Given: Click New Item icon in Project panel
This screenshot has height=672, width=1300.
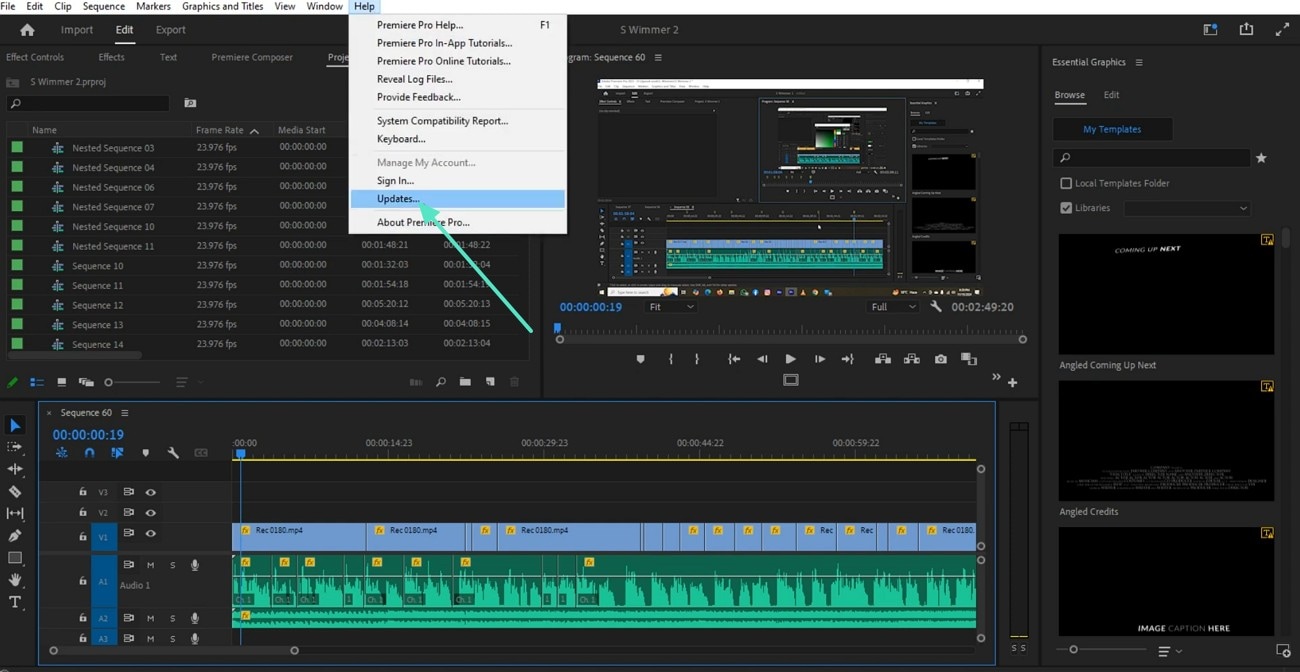Looking at the screenshot, I should coord(490,382).
